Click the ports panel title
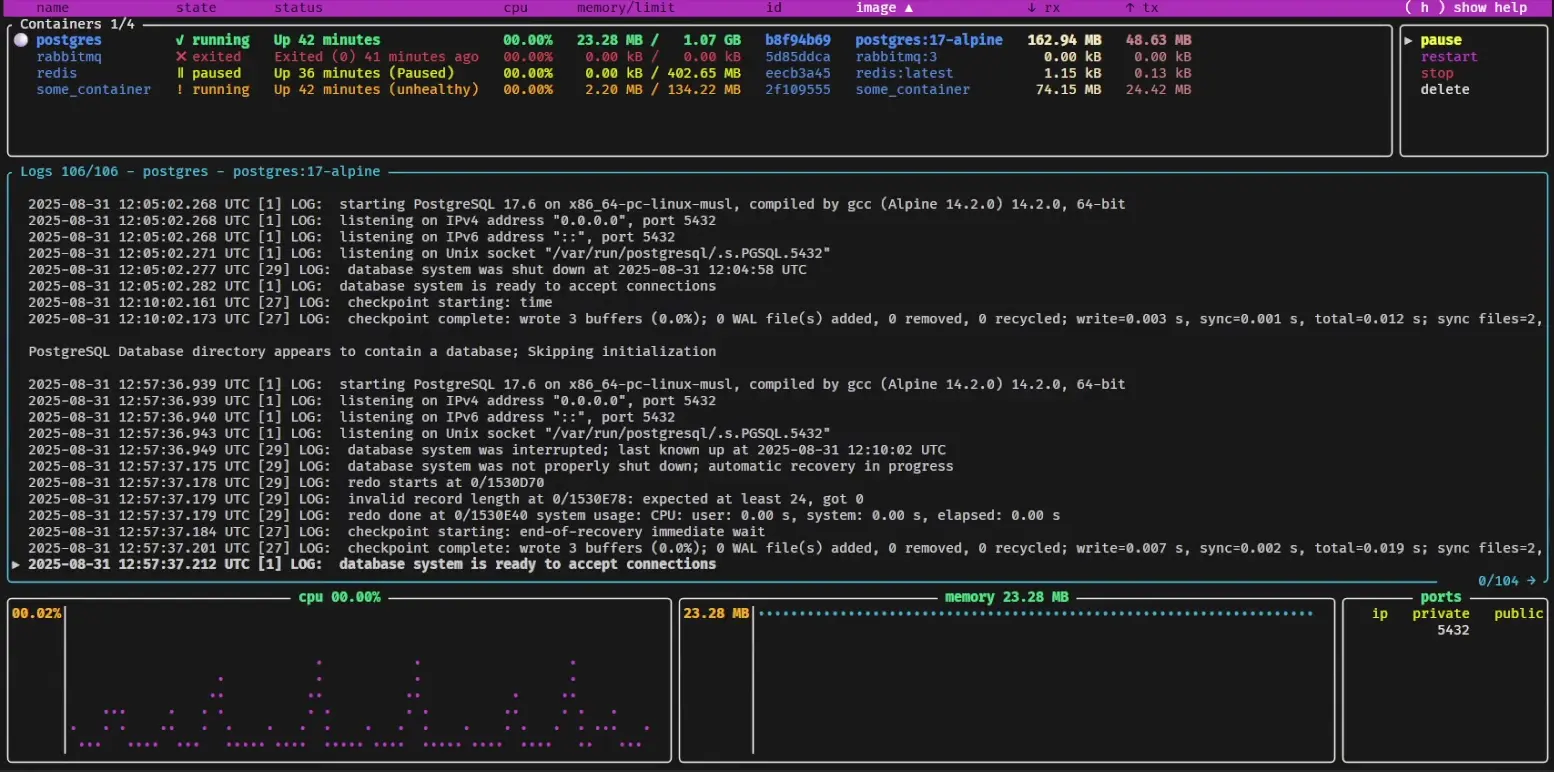Viewport: 1554px width, 772px height. tap(1441, 597)
